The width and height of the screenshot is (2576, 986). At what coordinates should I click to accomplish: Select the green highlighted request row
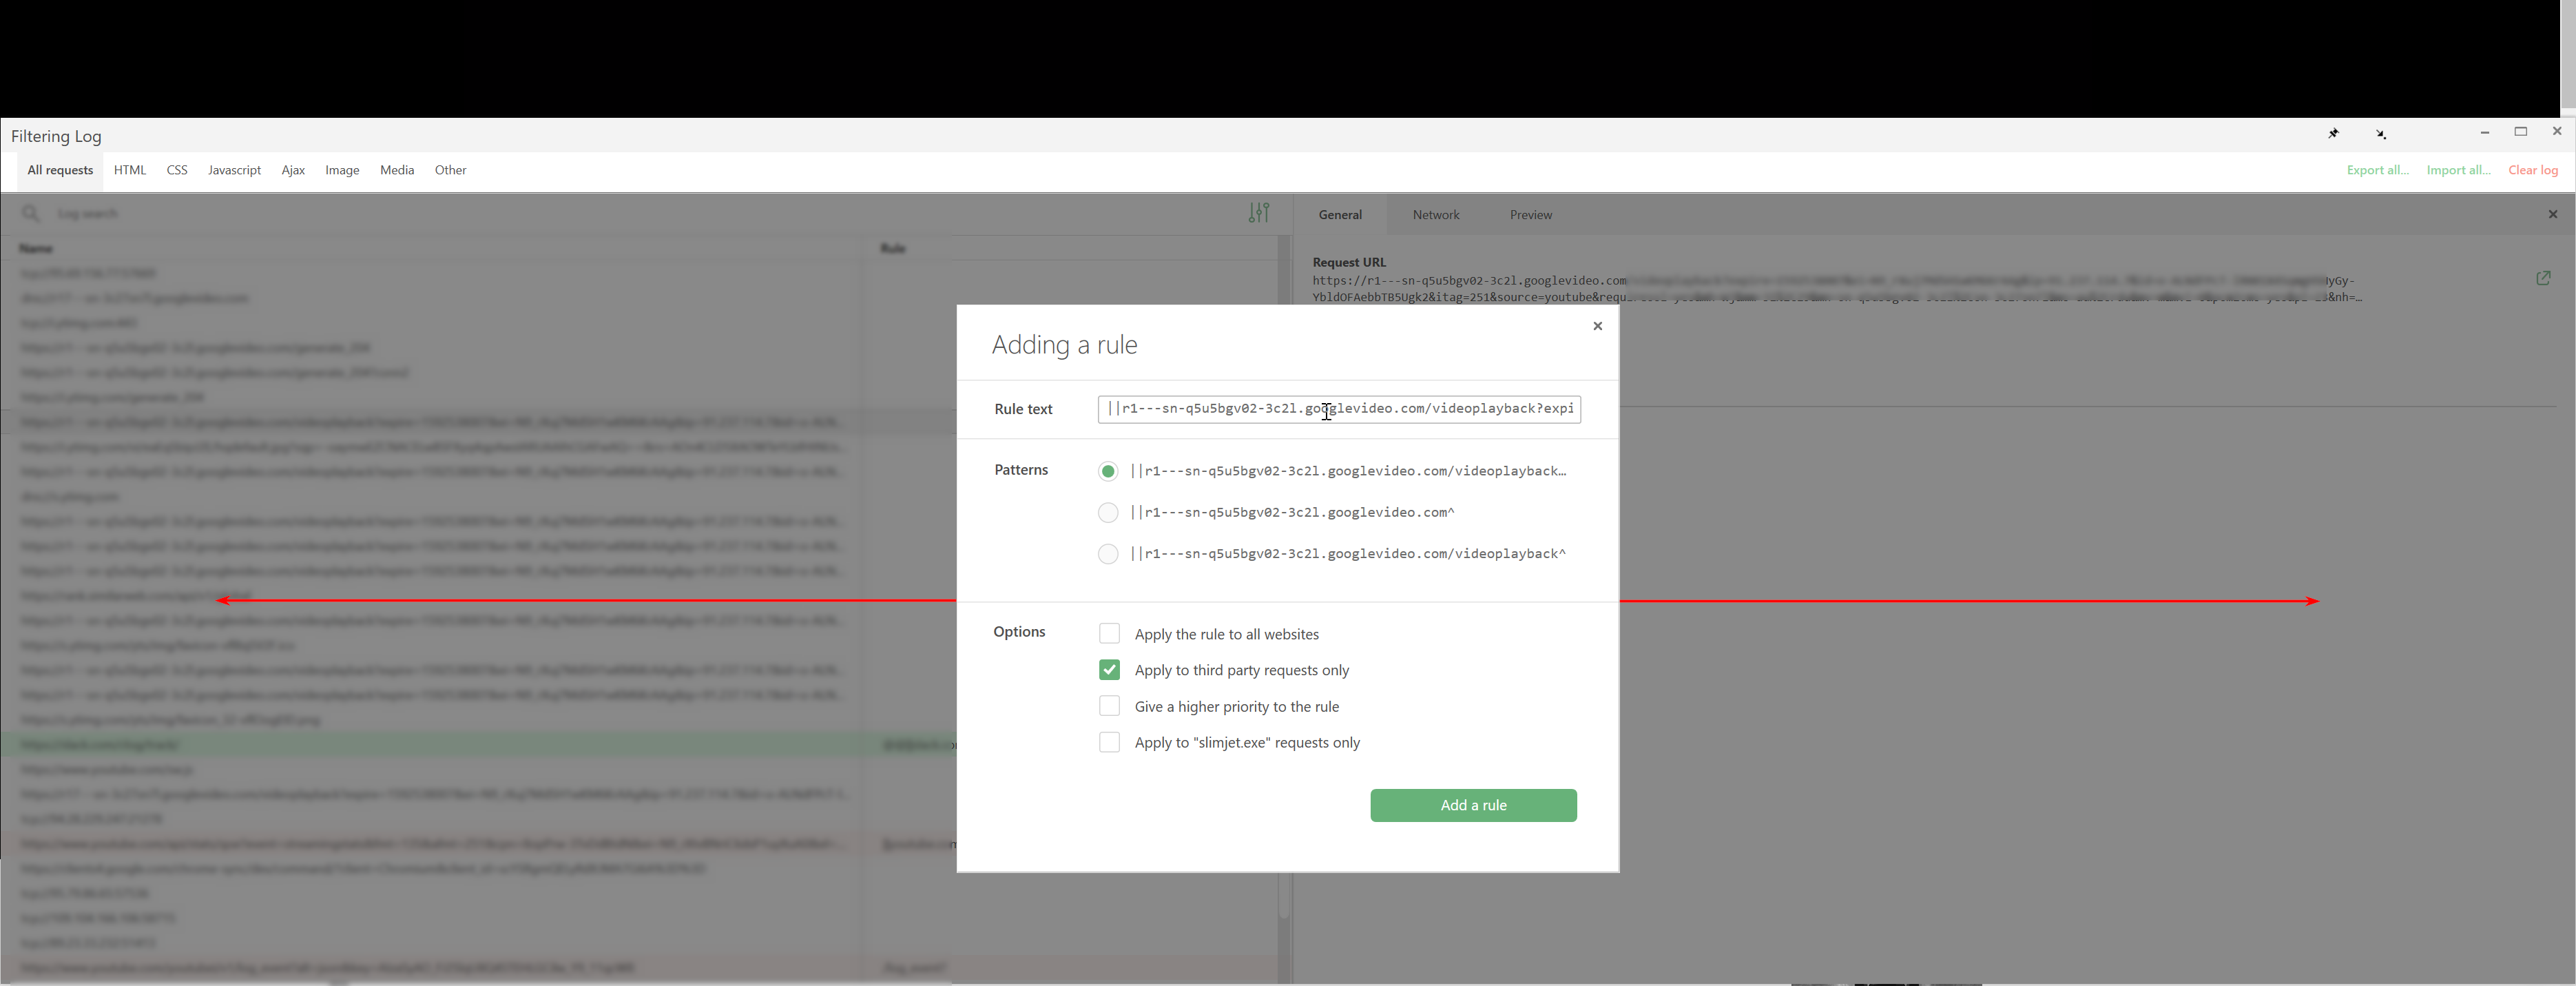pos(478,745)
